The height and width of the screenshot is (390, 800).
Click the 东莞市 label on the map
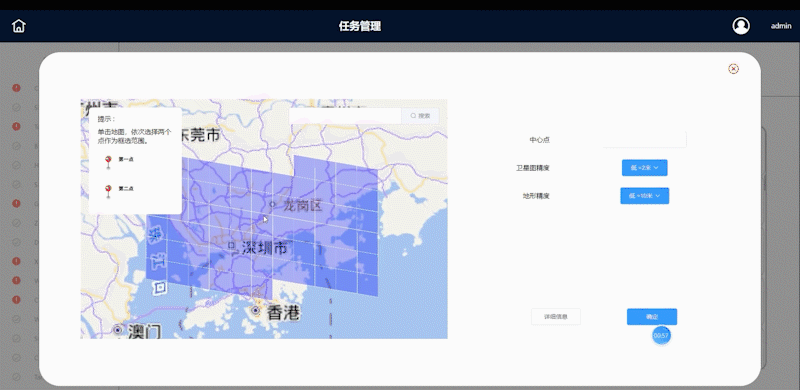tap(197, 135)
